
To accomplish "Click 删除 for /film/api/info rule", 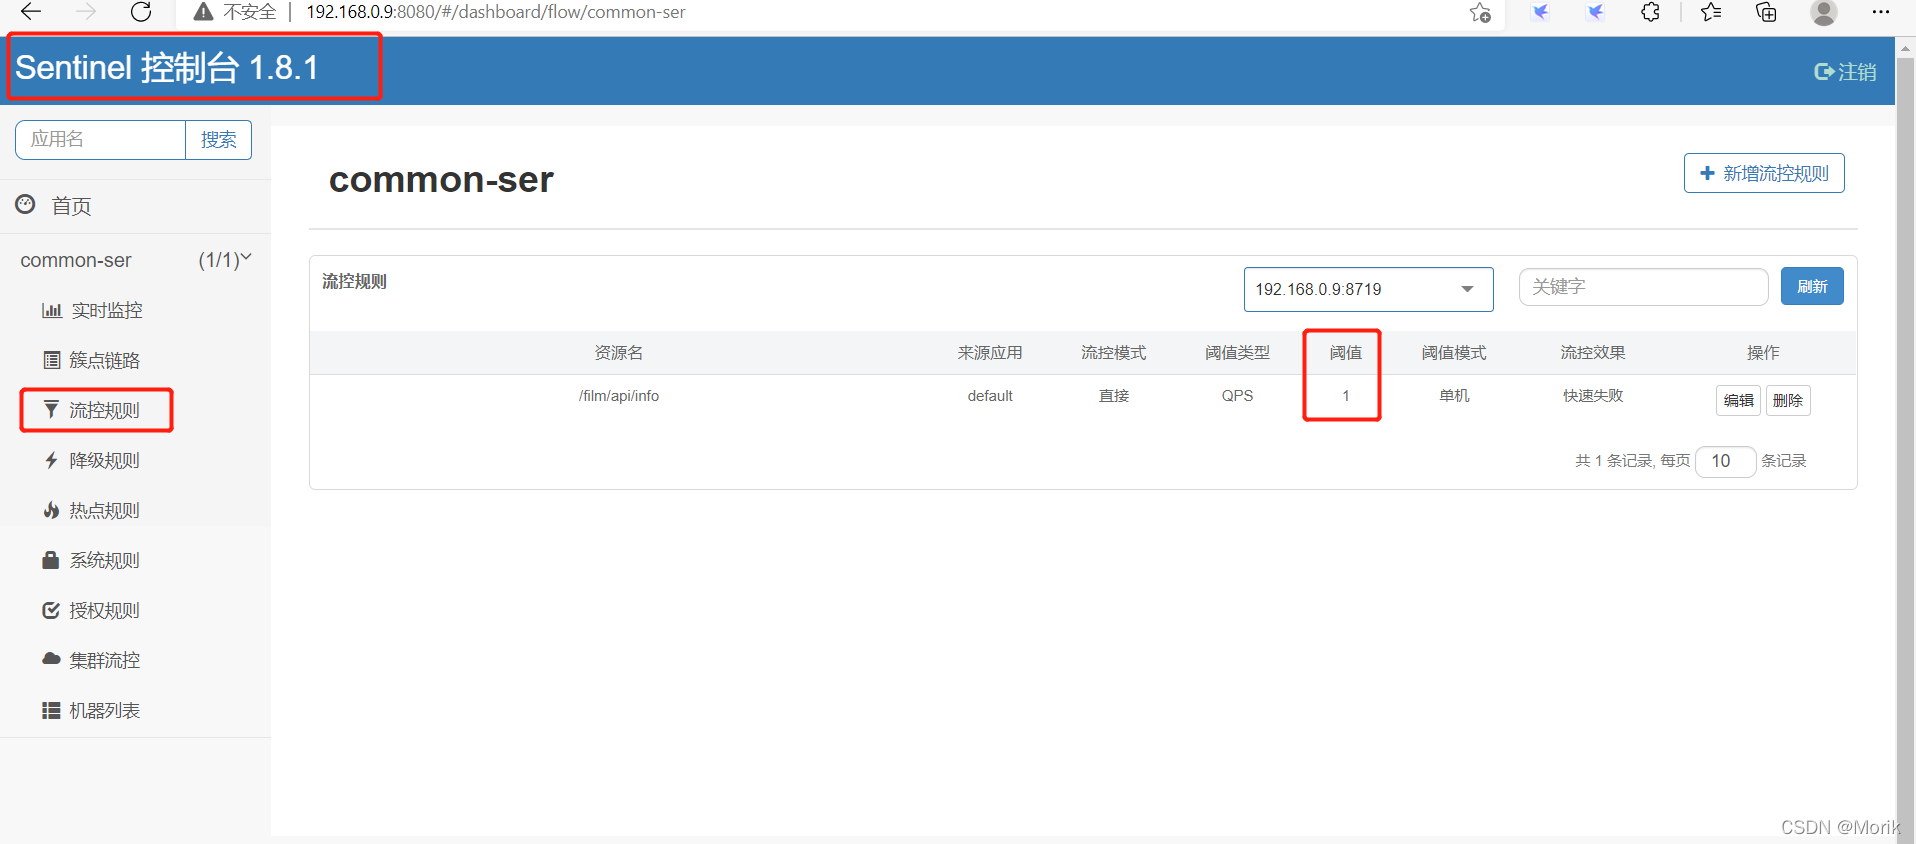I will [1787, 400].
